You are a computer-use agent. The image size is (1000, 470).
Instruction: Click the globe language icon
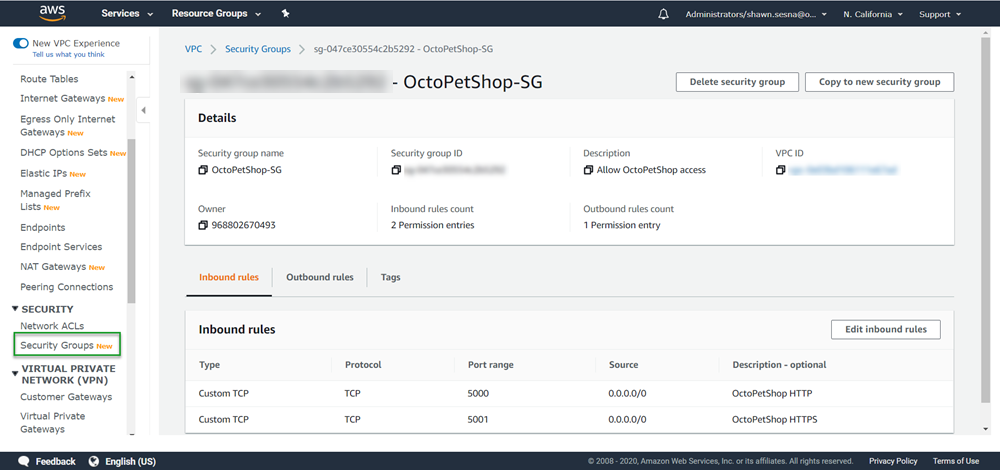coord(94,461)
